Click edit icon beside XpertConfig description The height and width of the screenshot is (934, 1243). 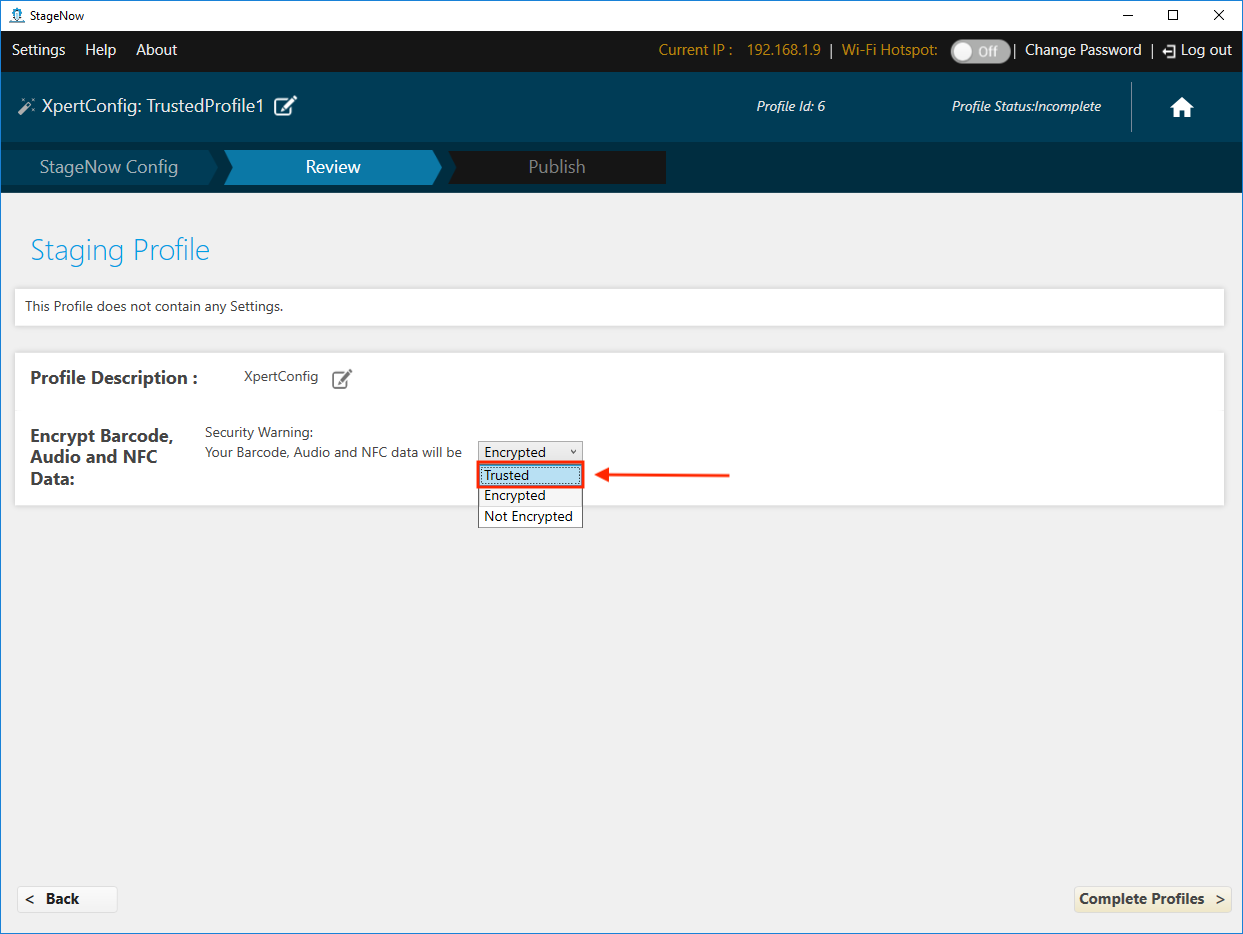342,378
